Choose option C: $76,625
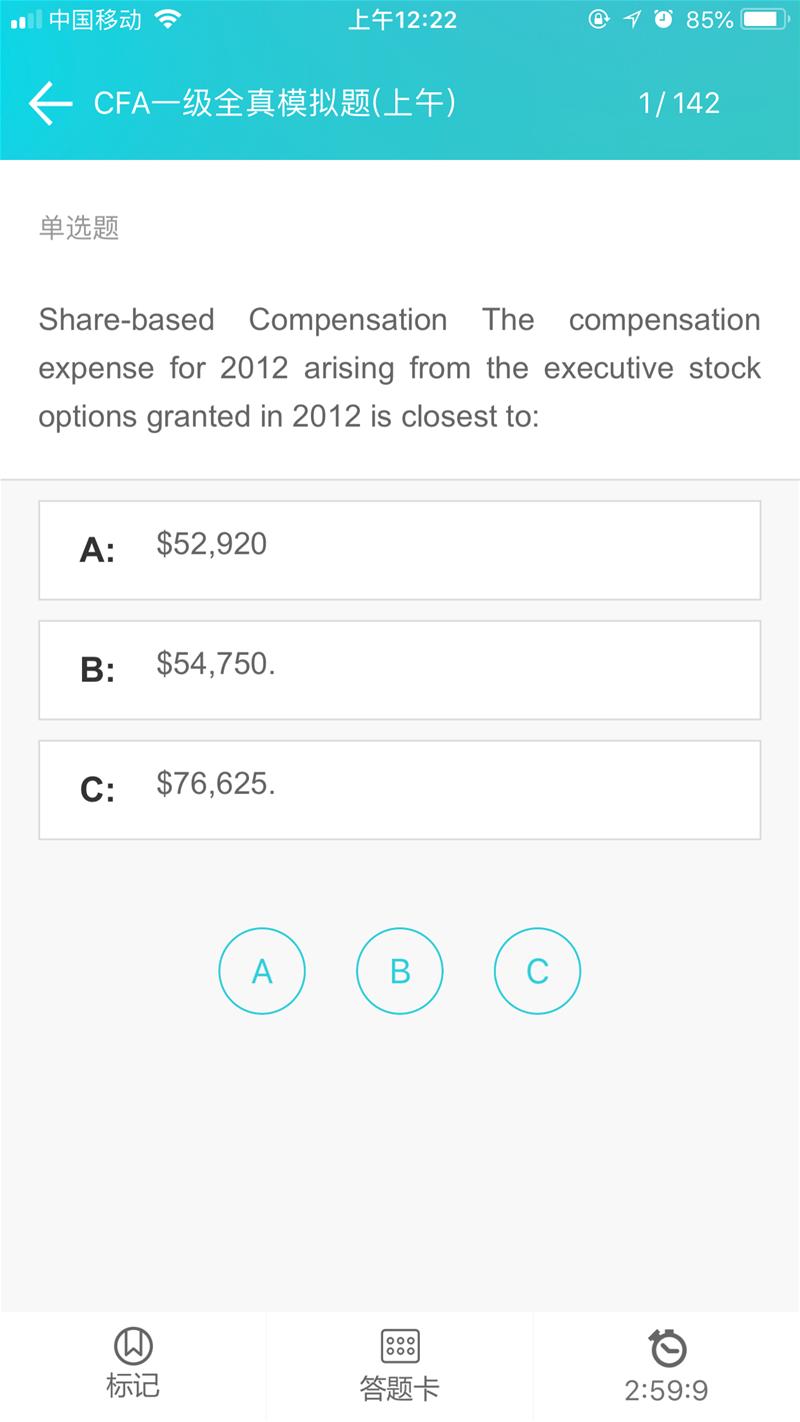Viewport: 800px width, 1422px height. pos(400,790)
